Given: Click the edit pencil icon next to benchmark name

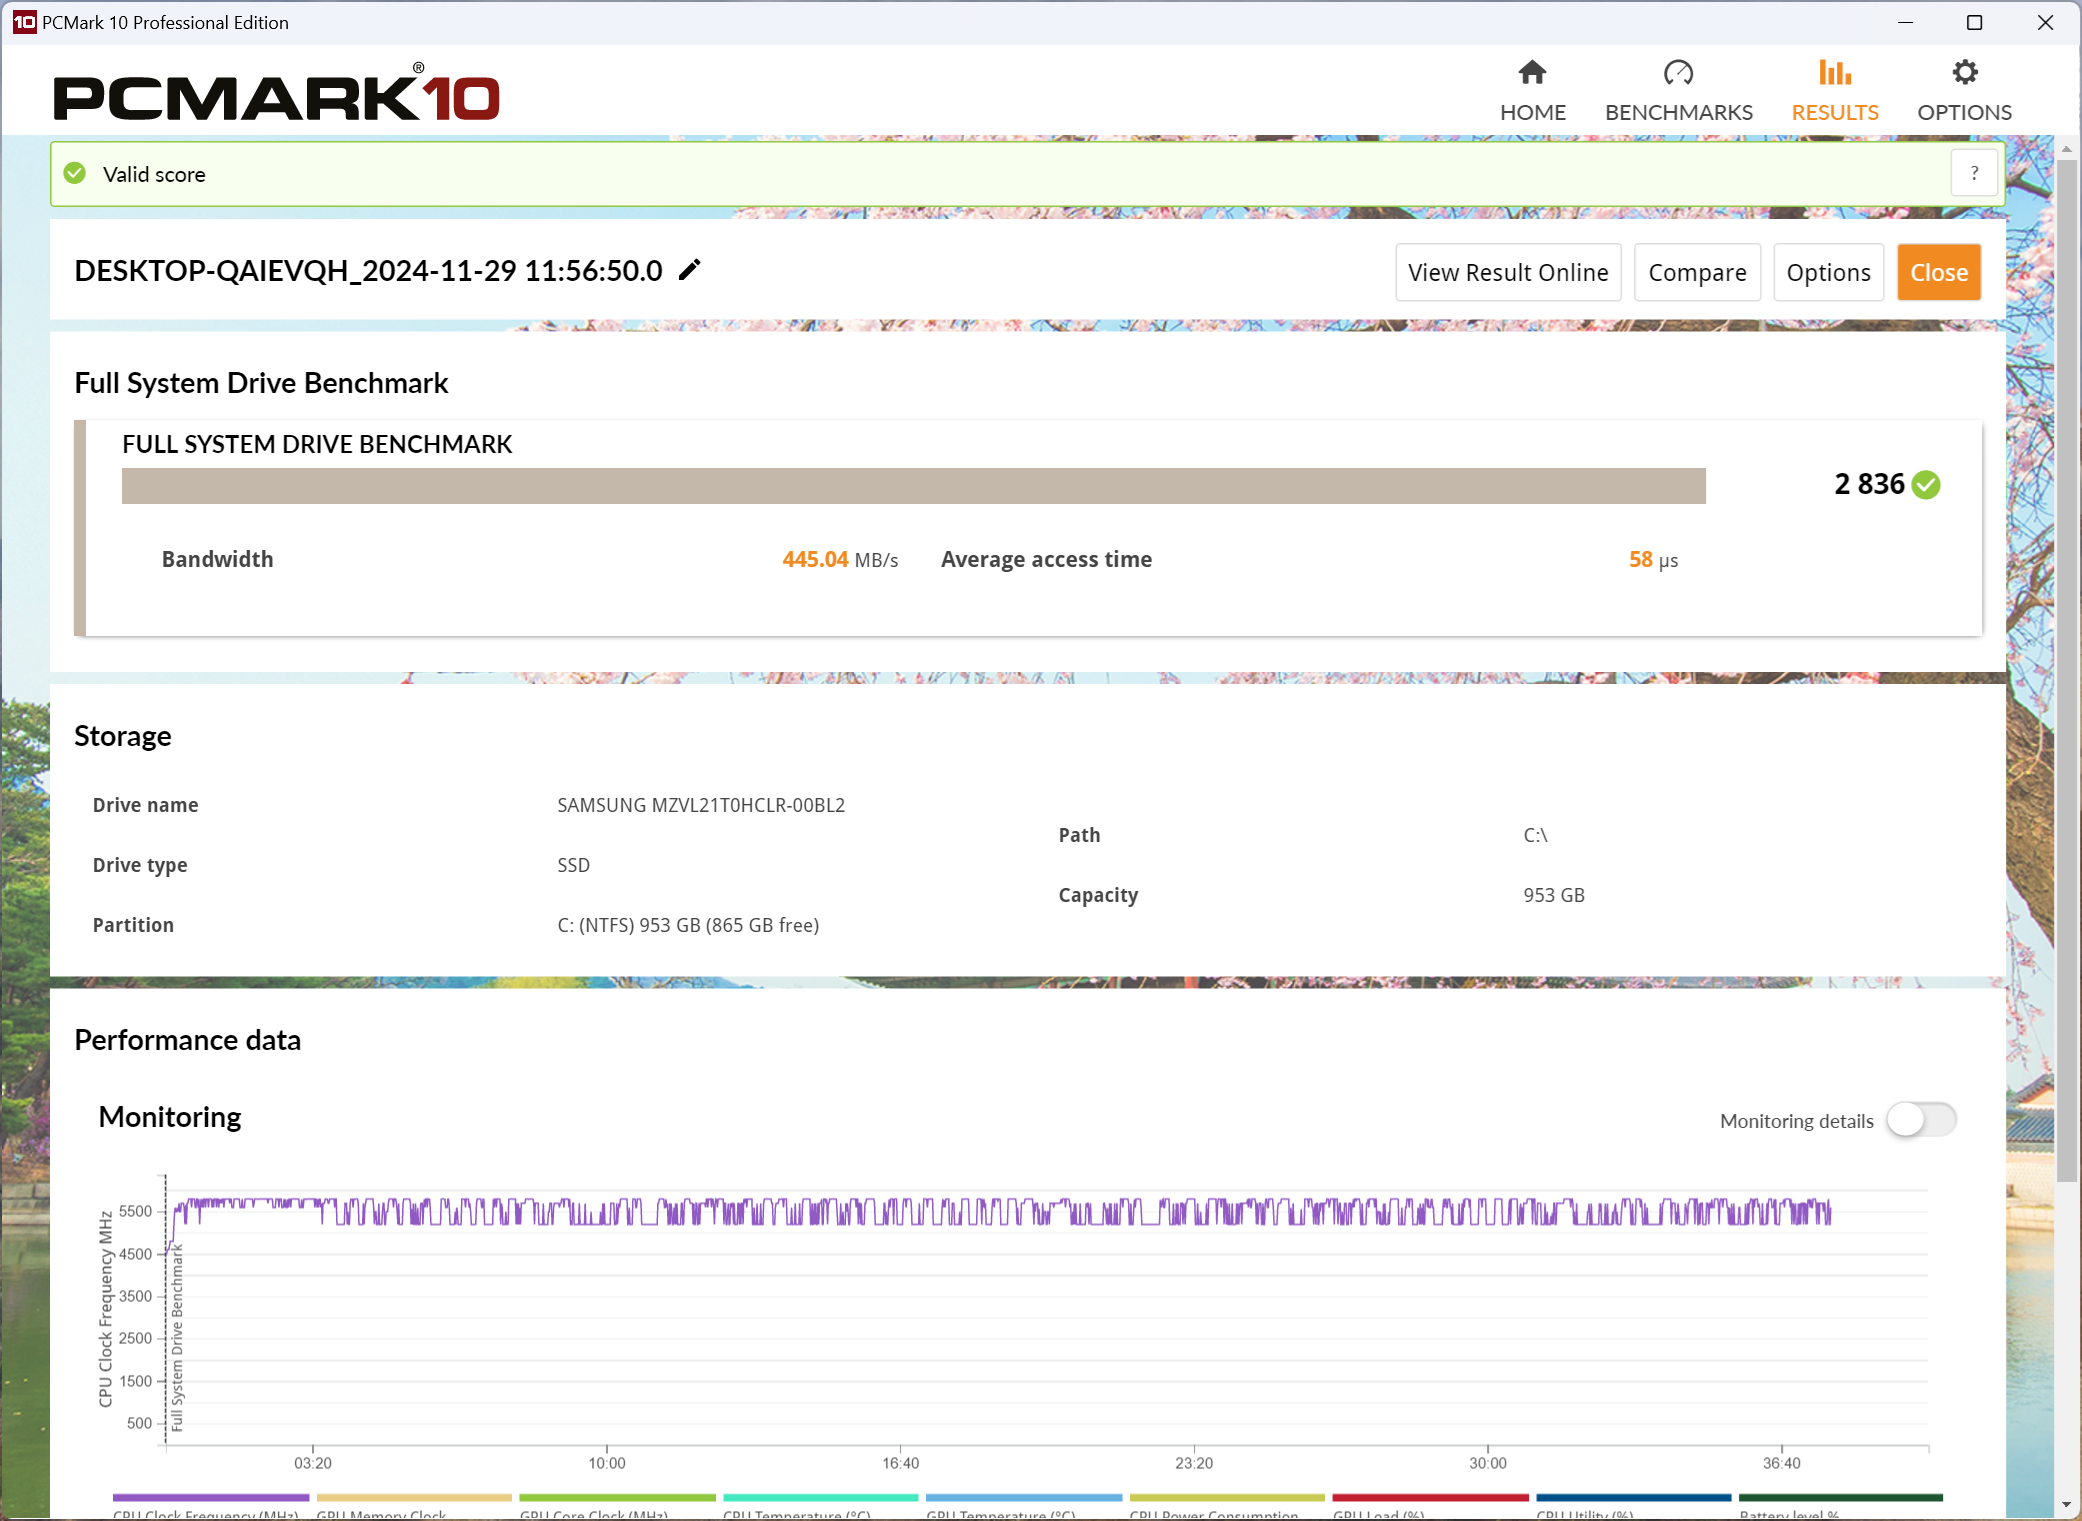Looking at the screenshot, I should tap(692, 270).
